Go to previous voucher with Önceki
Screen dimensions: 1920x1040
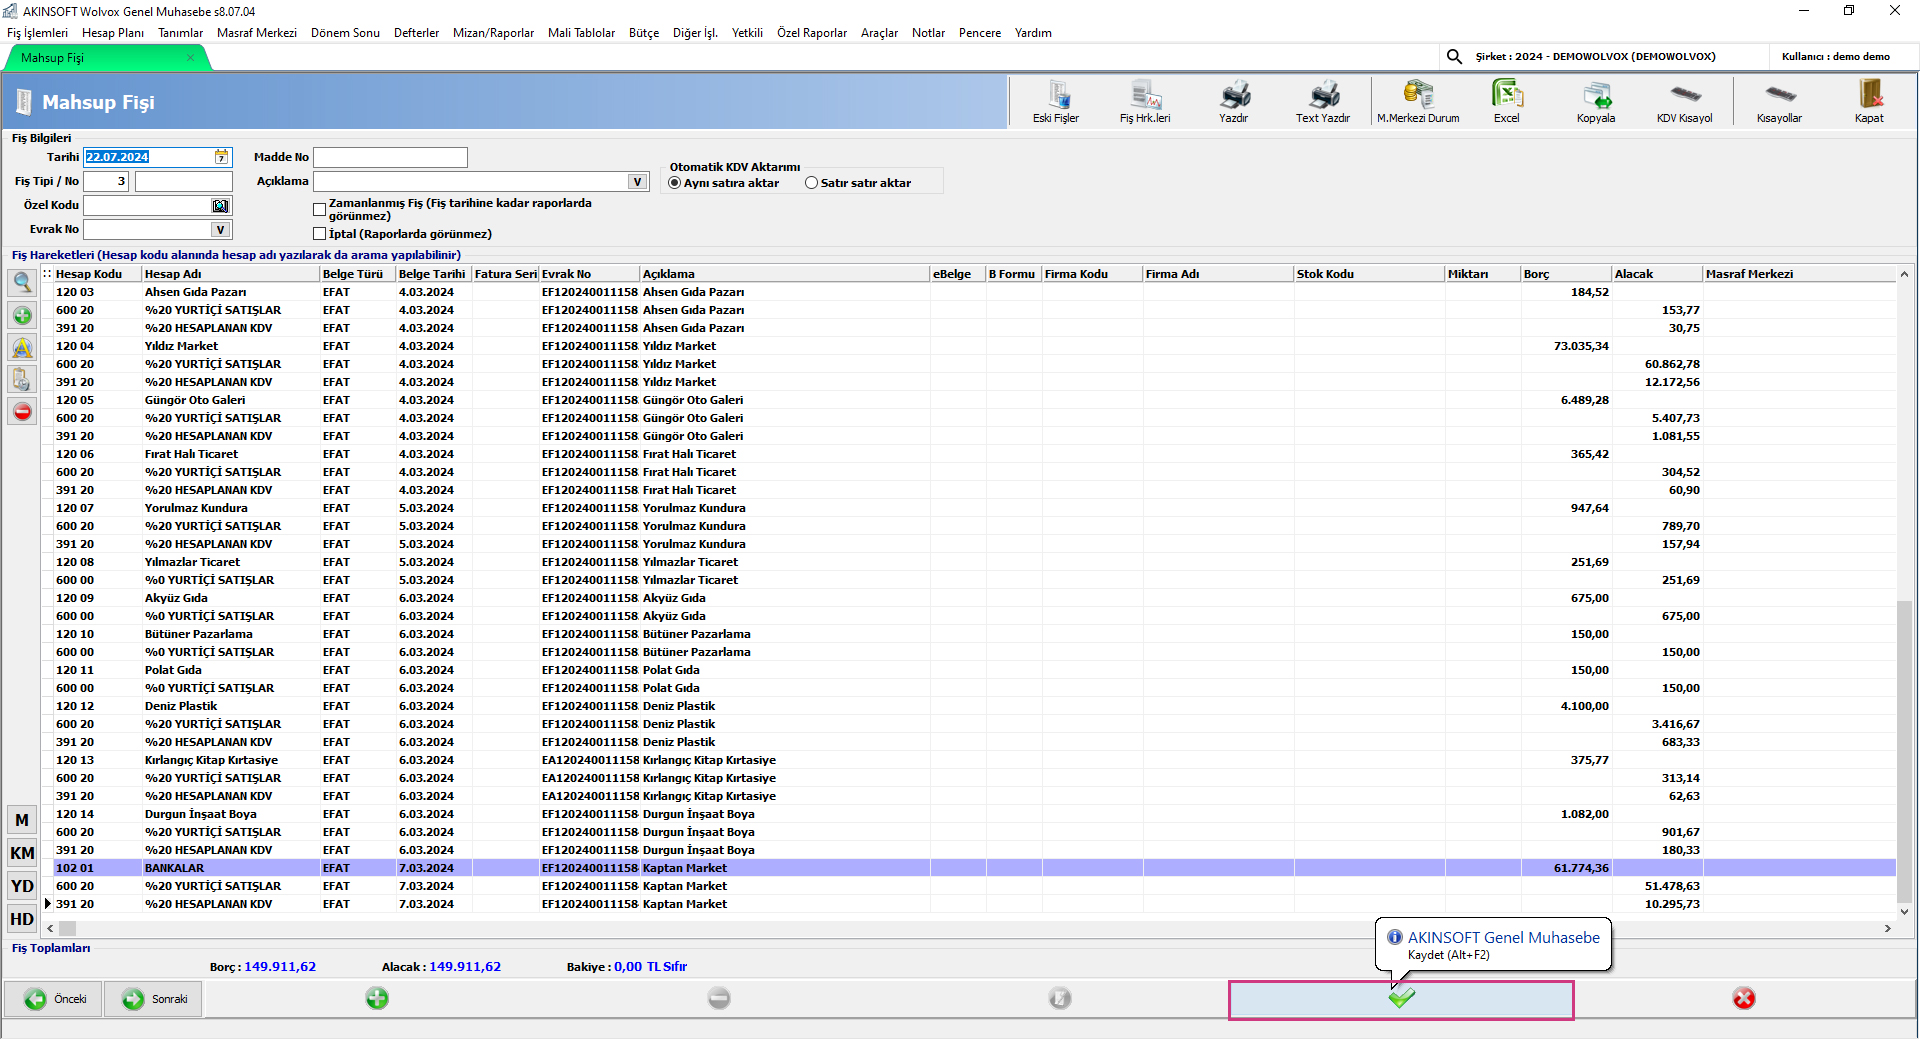55,999
